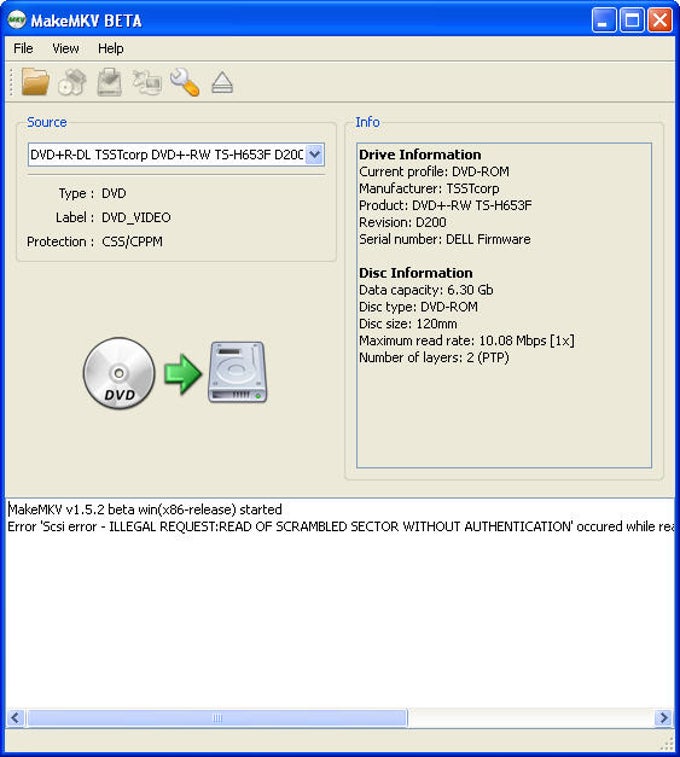Minimize the MakeMKV window
The height and width of the screenshot is (757, 680).
604,20
